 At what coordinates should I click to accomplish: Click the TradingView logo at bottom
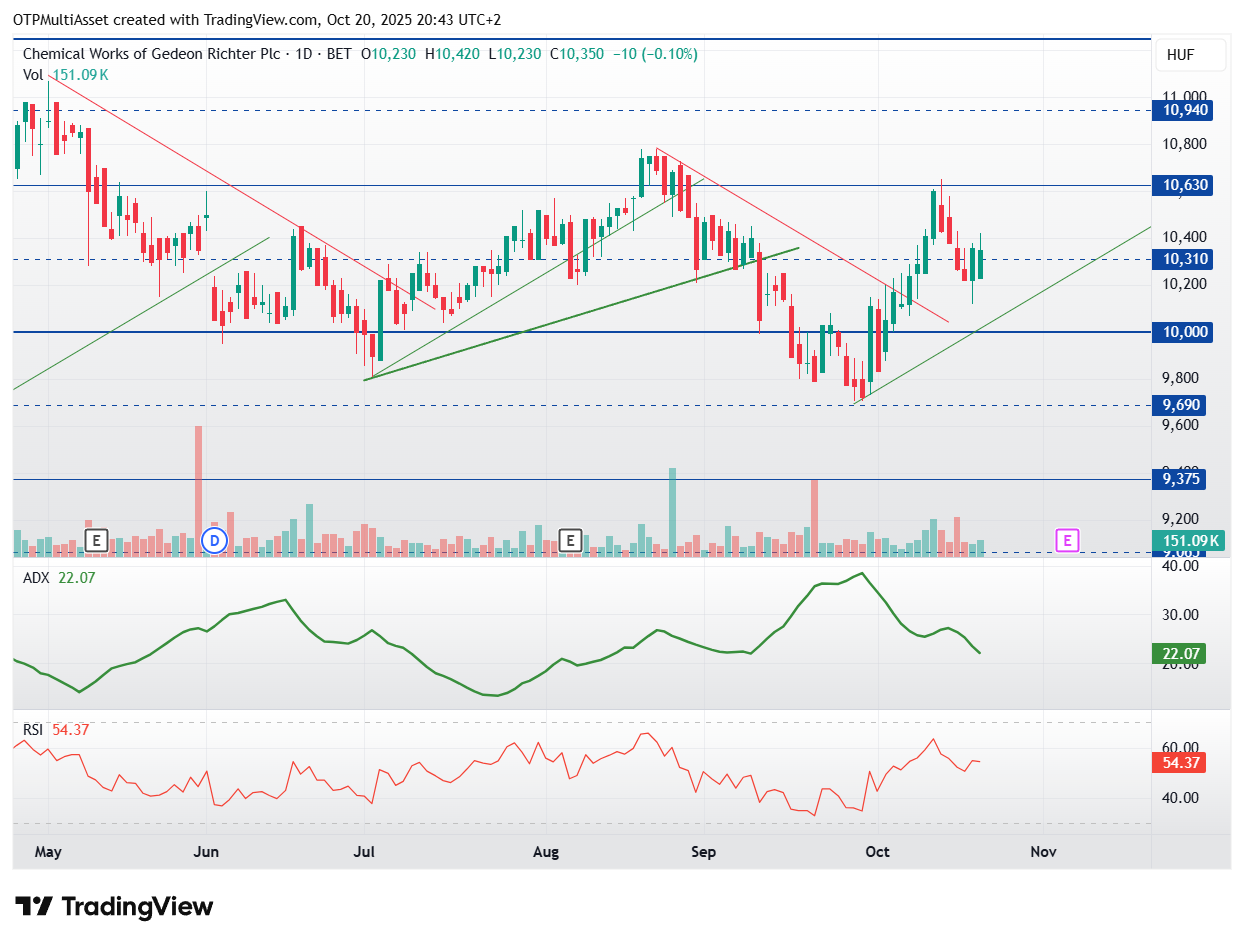[116, 907]
